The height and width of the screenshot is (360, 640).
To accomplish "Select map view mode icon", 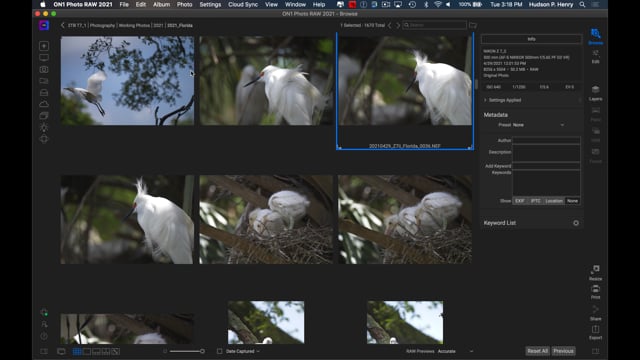I will tap(116, 351).
